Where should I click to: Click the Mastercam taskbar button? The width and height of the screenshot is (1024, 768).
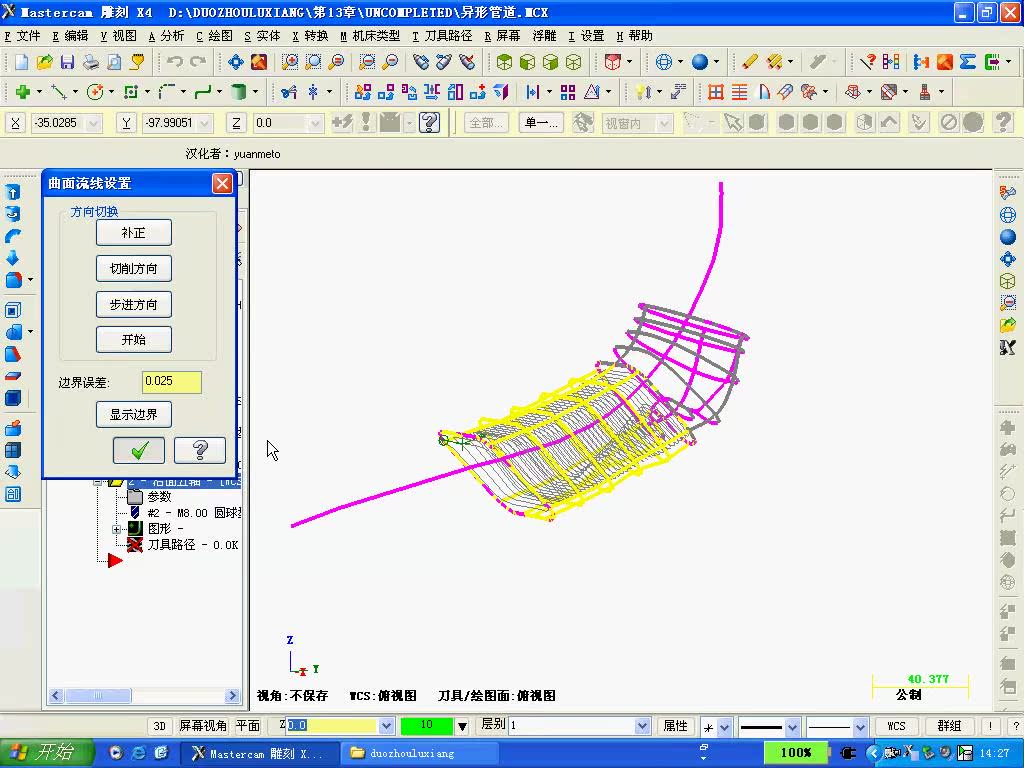[258, 753]
